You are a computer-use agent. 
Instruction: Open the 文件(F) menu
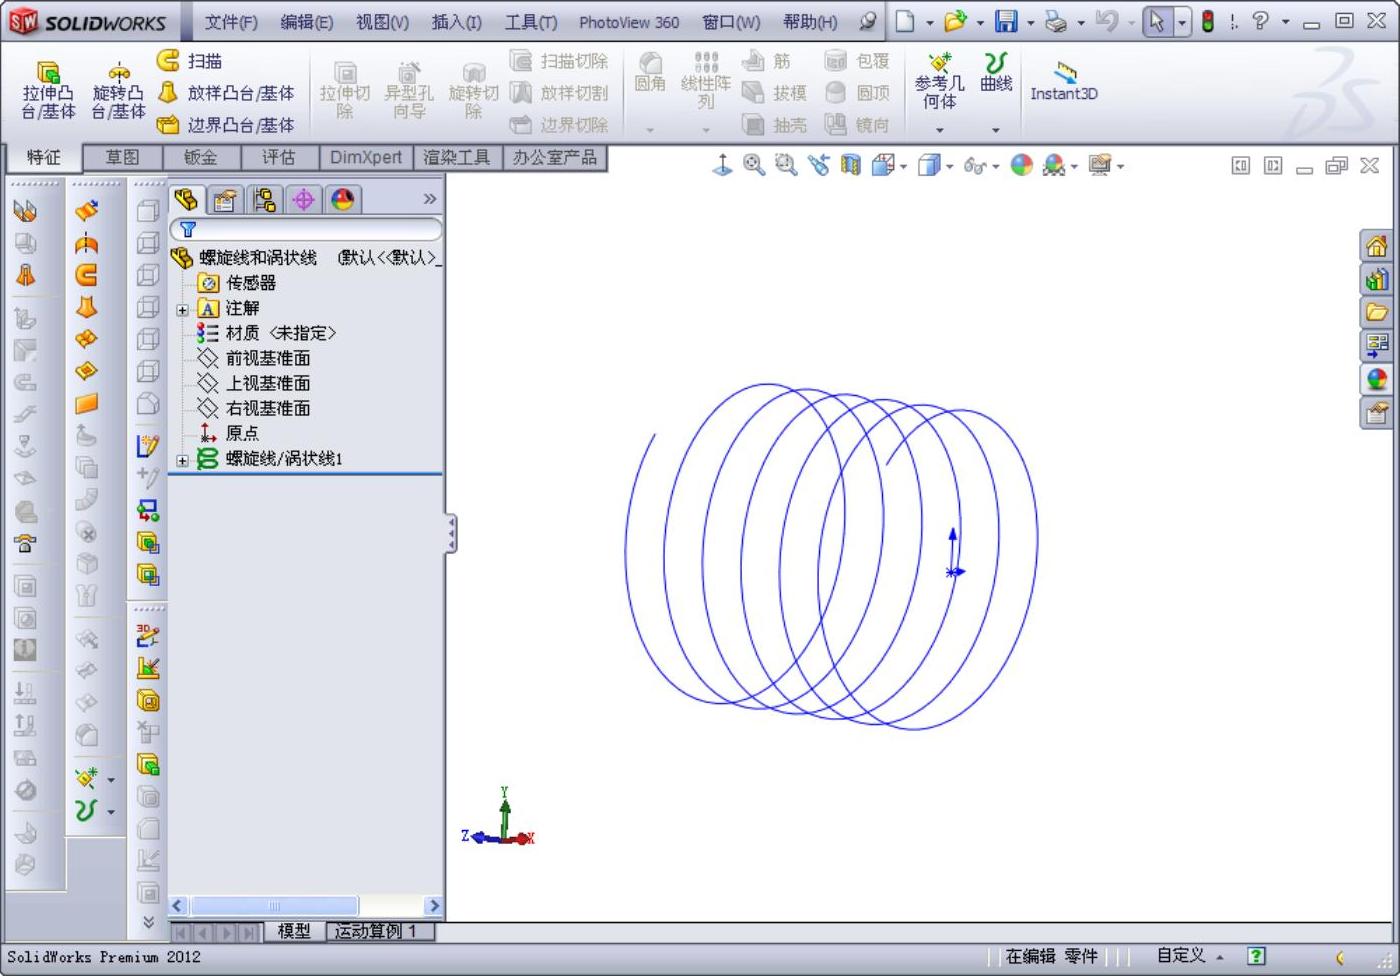(231, 22)
